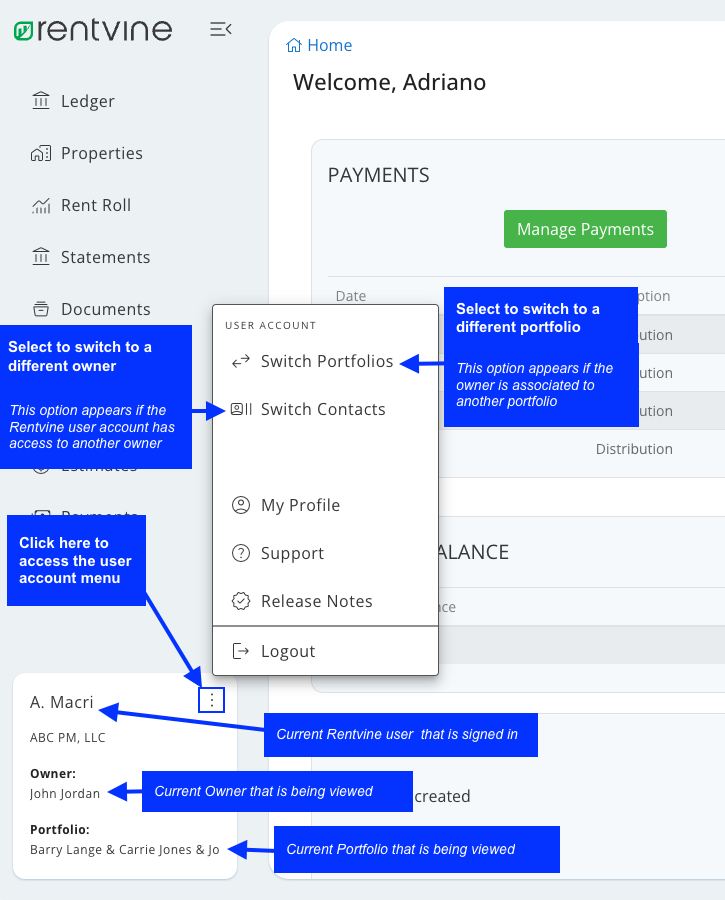Select Release Notes in the menu
This screenshot has height=900, width=725.
click(x=314, y=601)
